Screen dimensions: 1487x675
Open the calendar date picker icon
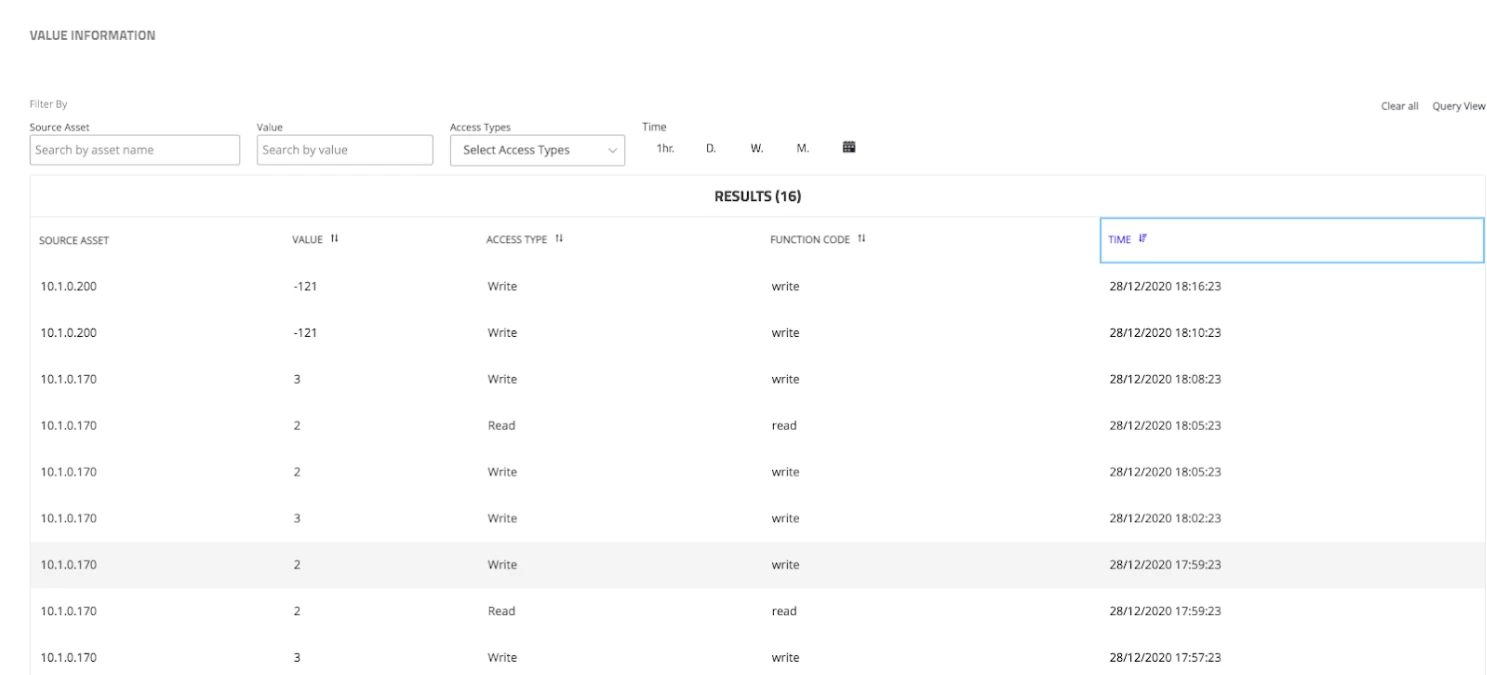849,148
